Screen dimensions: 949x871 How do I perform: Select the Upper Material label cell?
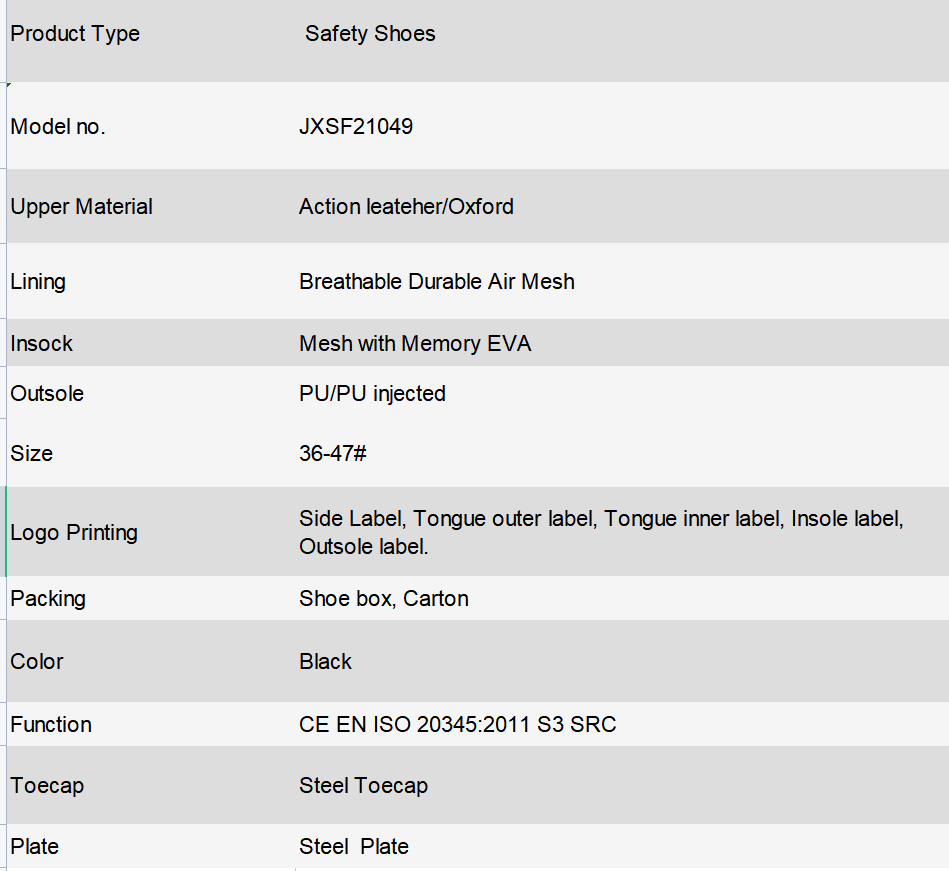pos(150,206)
